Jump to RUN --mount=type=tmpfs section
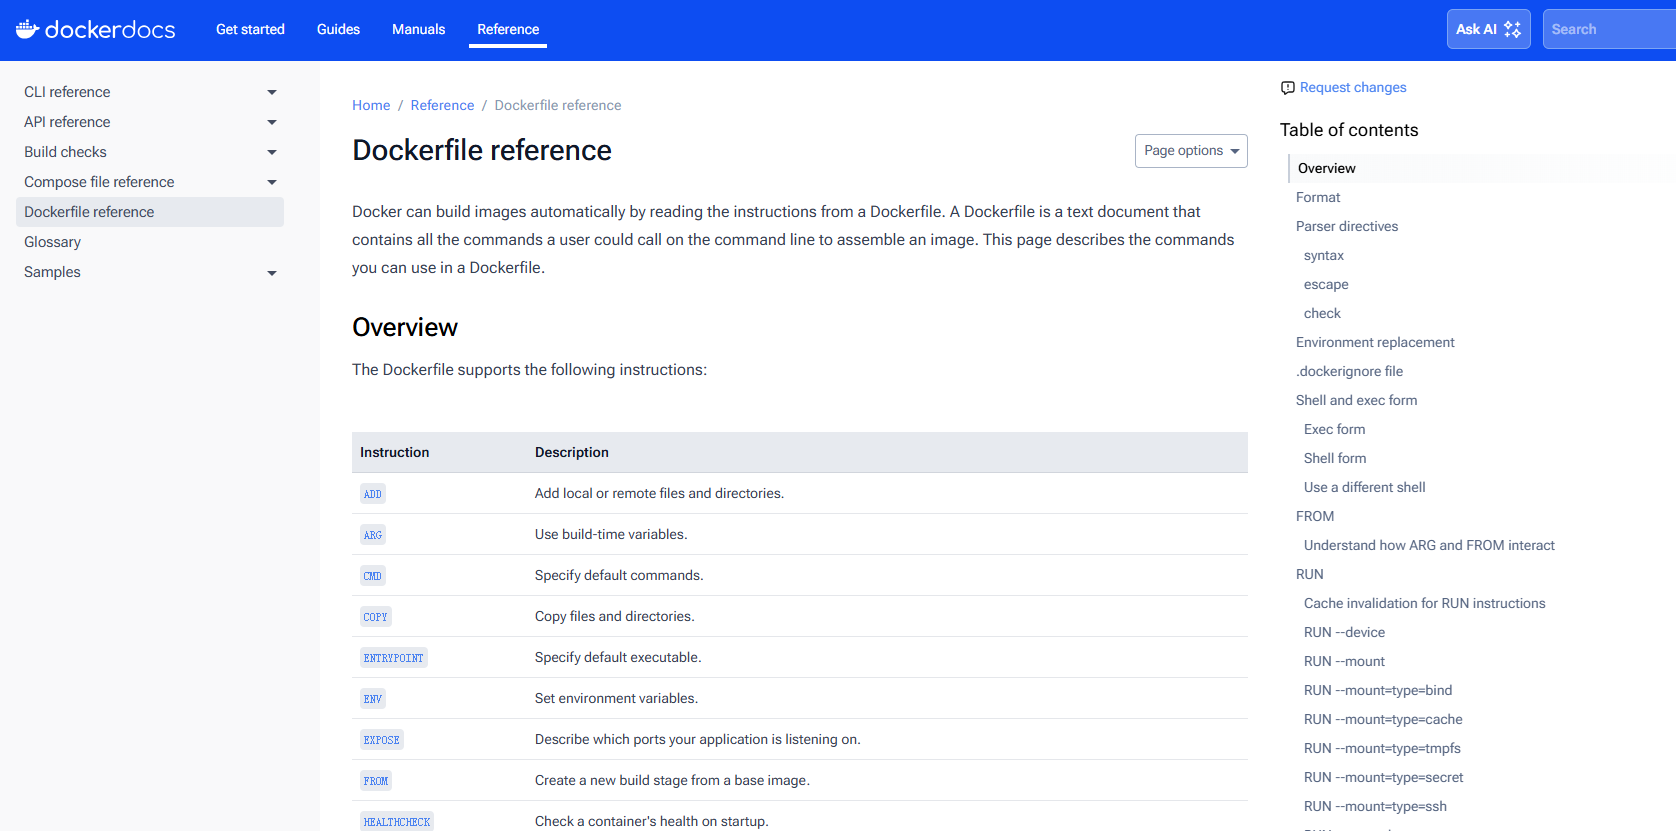The image size is (1676, 831). (x=1382, y=748)
